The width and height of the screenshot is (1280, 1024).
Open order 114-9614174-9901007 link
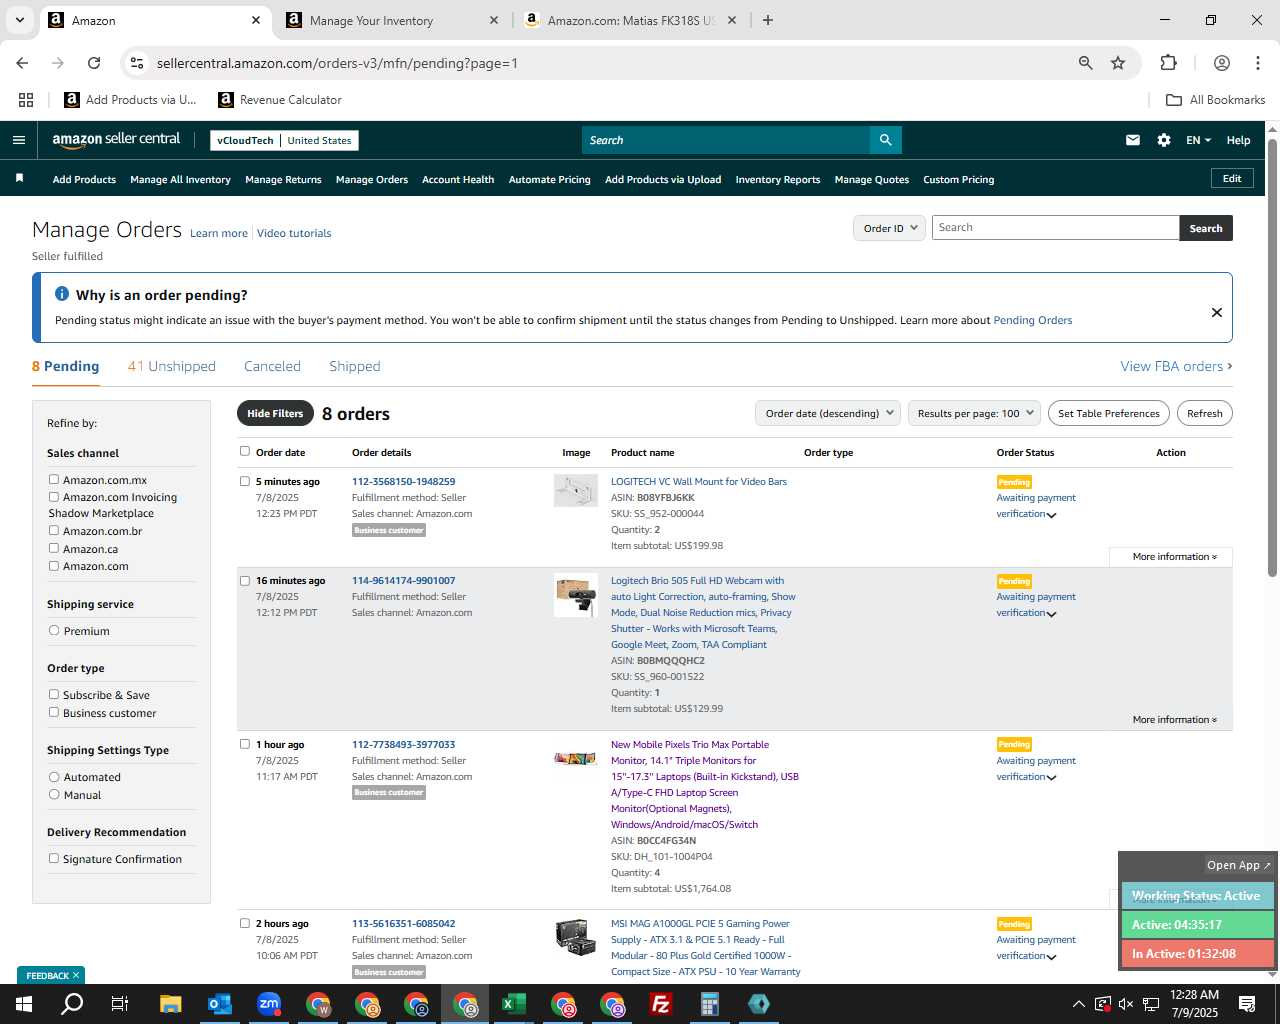403,580
